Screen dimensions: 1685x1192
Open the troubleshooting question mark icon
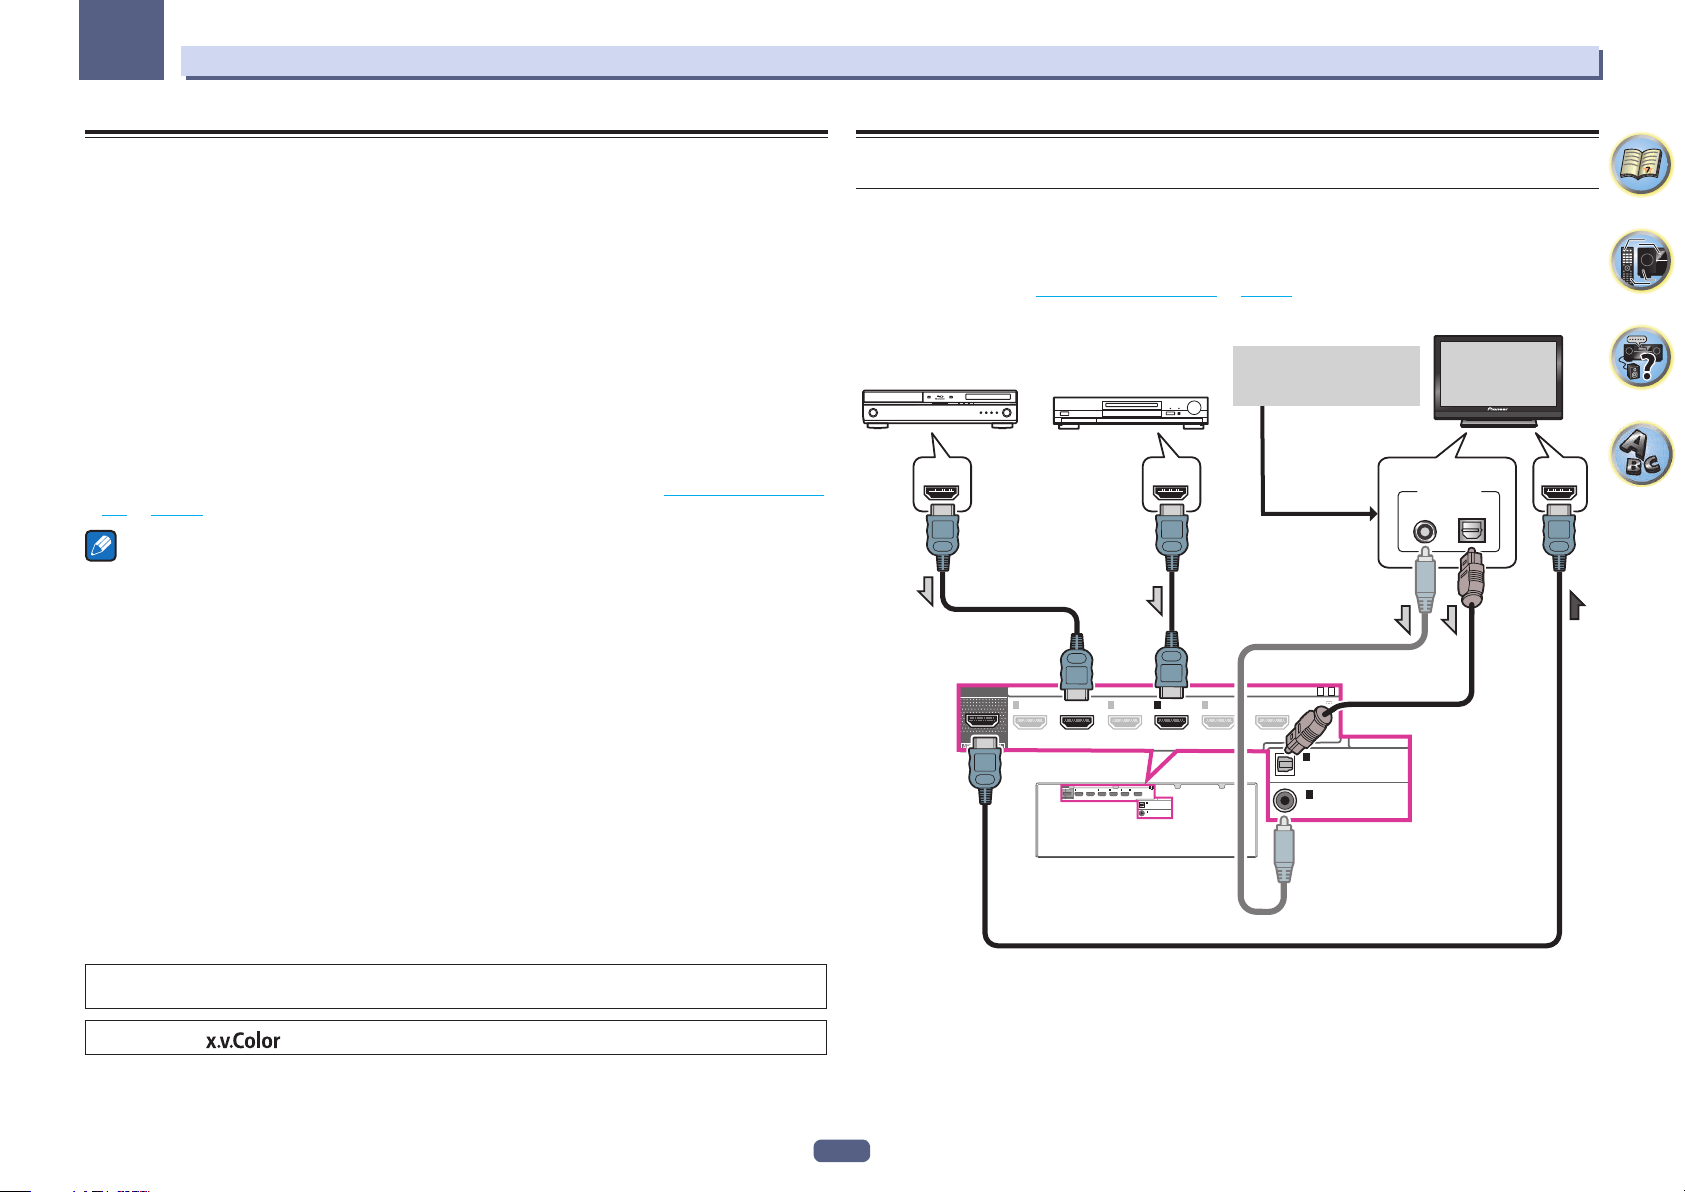pos(1641,357)
